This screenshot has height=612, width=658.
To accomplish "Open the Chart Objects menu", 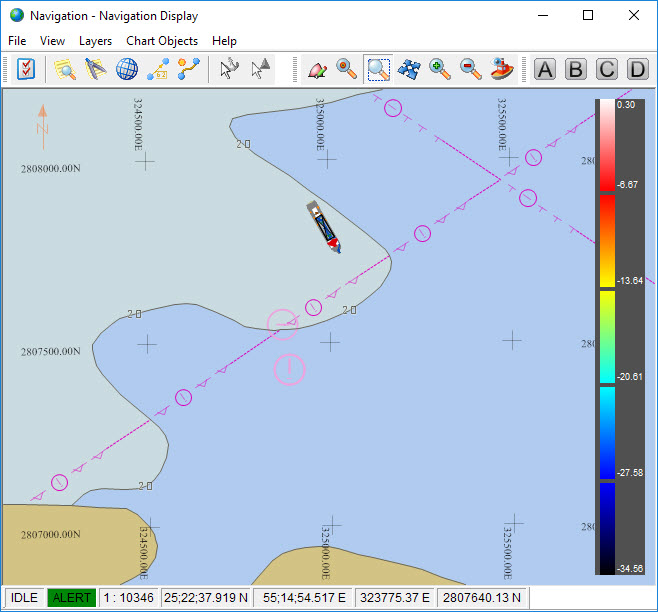I will [x=162, y=41].
